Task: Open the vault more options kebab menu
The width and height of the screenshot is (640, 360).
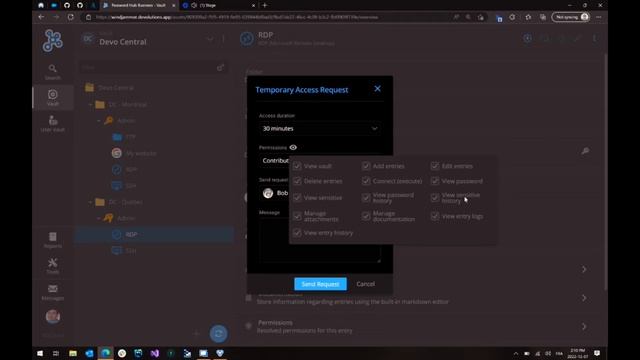Action: (x=223, y=39)
